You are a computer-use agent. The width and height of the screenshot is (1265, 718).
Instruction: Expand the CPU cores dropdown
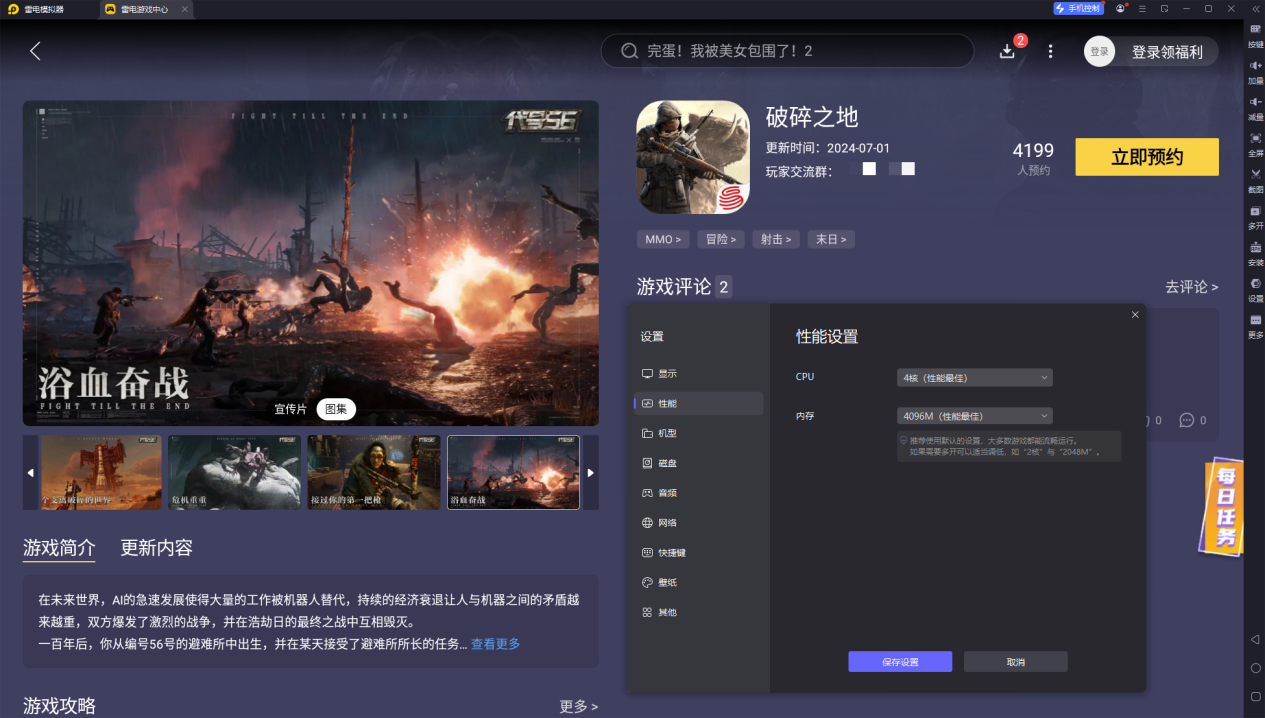(x=975, y=378)
